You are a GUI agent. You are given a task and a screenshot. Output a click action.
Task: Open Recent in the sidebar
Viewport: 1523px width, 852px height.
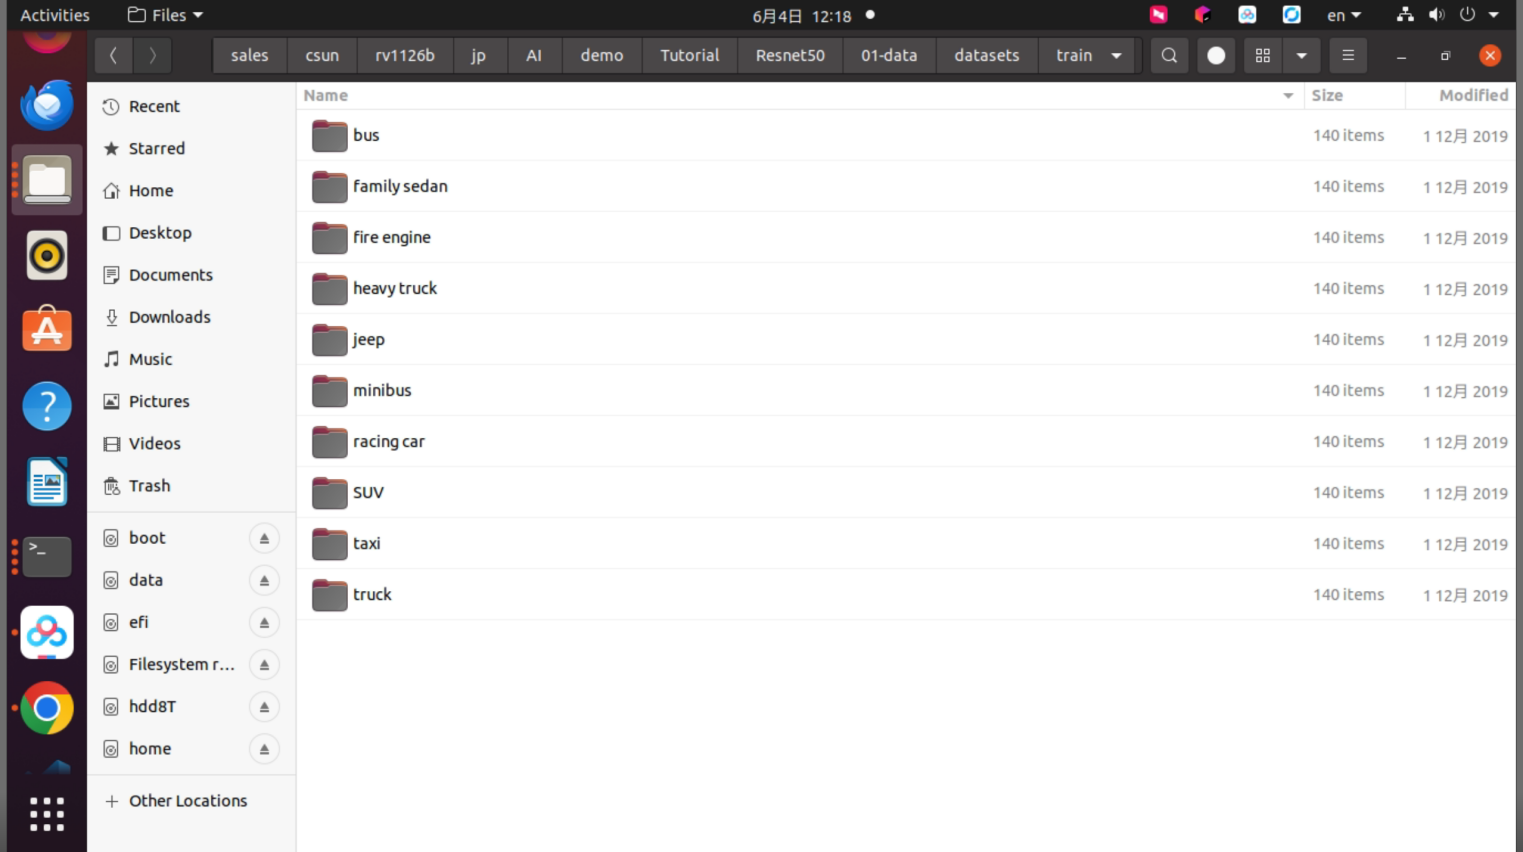191,107
